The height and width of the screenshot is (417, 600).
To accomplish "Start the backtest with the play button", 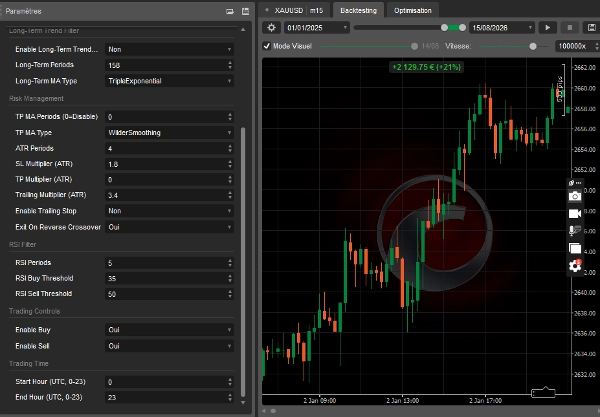I will tap(547, 28).
